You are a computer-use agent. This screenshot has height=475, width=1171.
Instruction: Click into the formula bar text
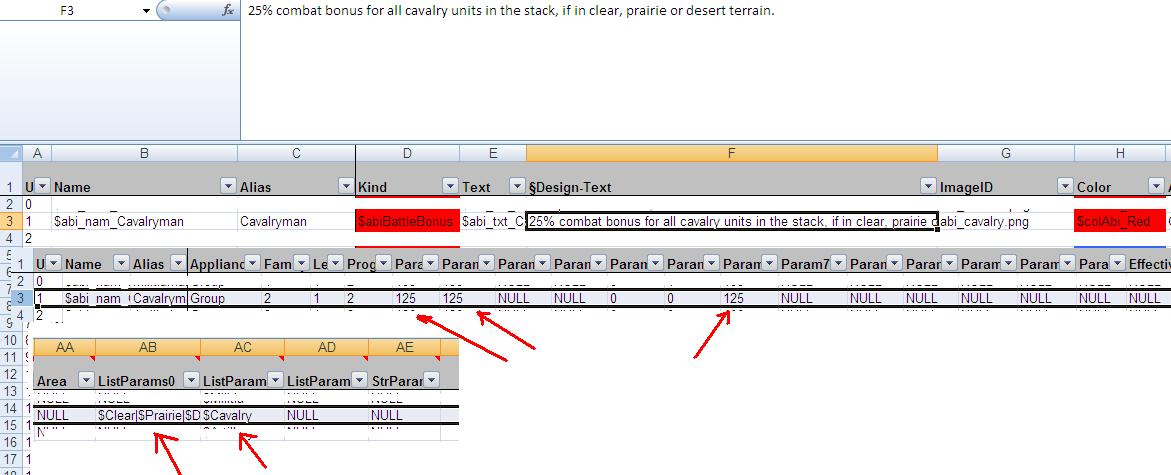(x=600, y=10)
